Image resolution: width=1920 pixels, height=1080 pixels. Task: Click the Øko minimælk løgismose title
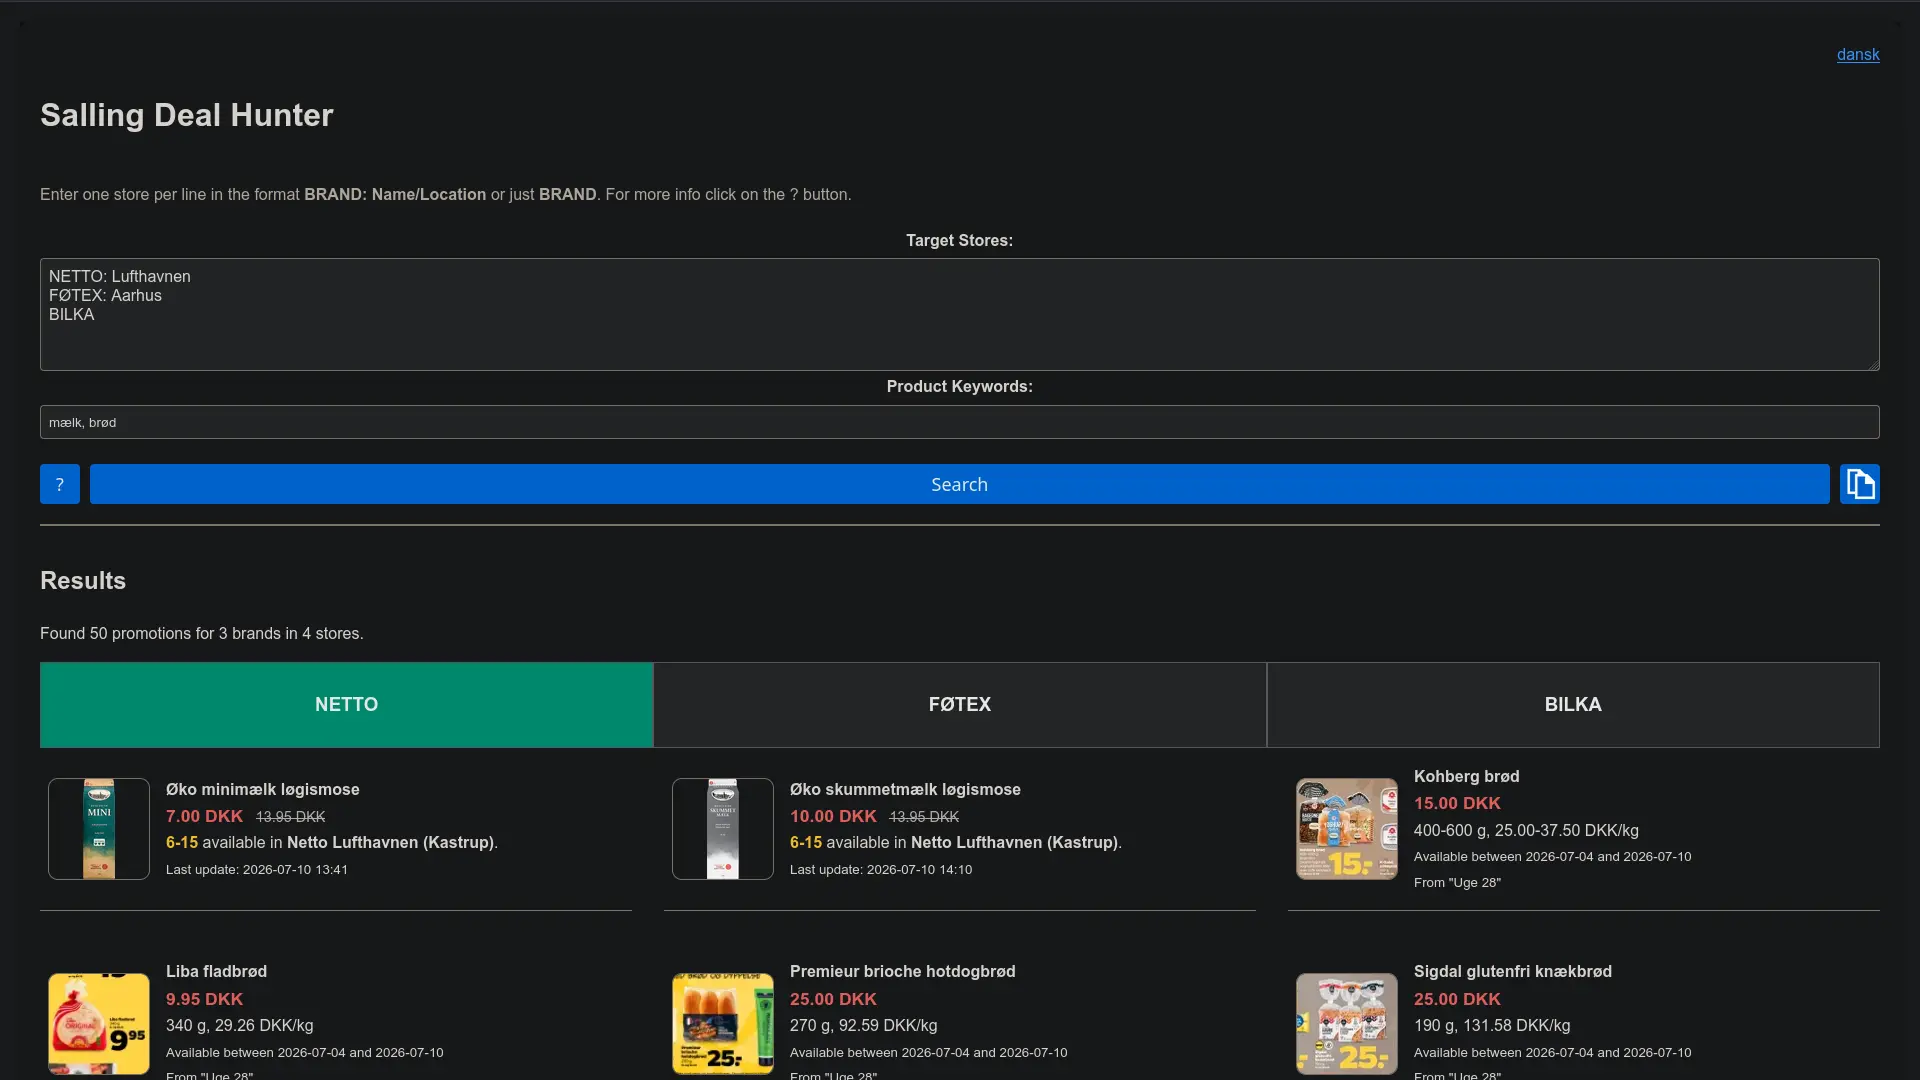263,789
